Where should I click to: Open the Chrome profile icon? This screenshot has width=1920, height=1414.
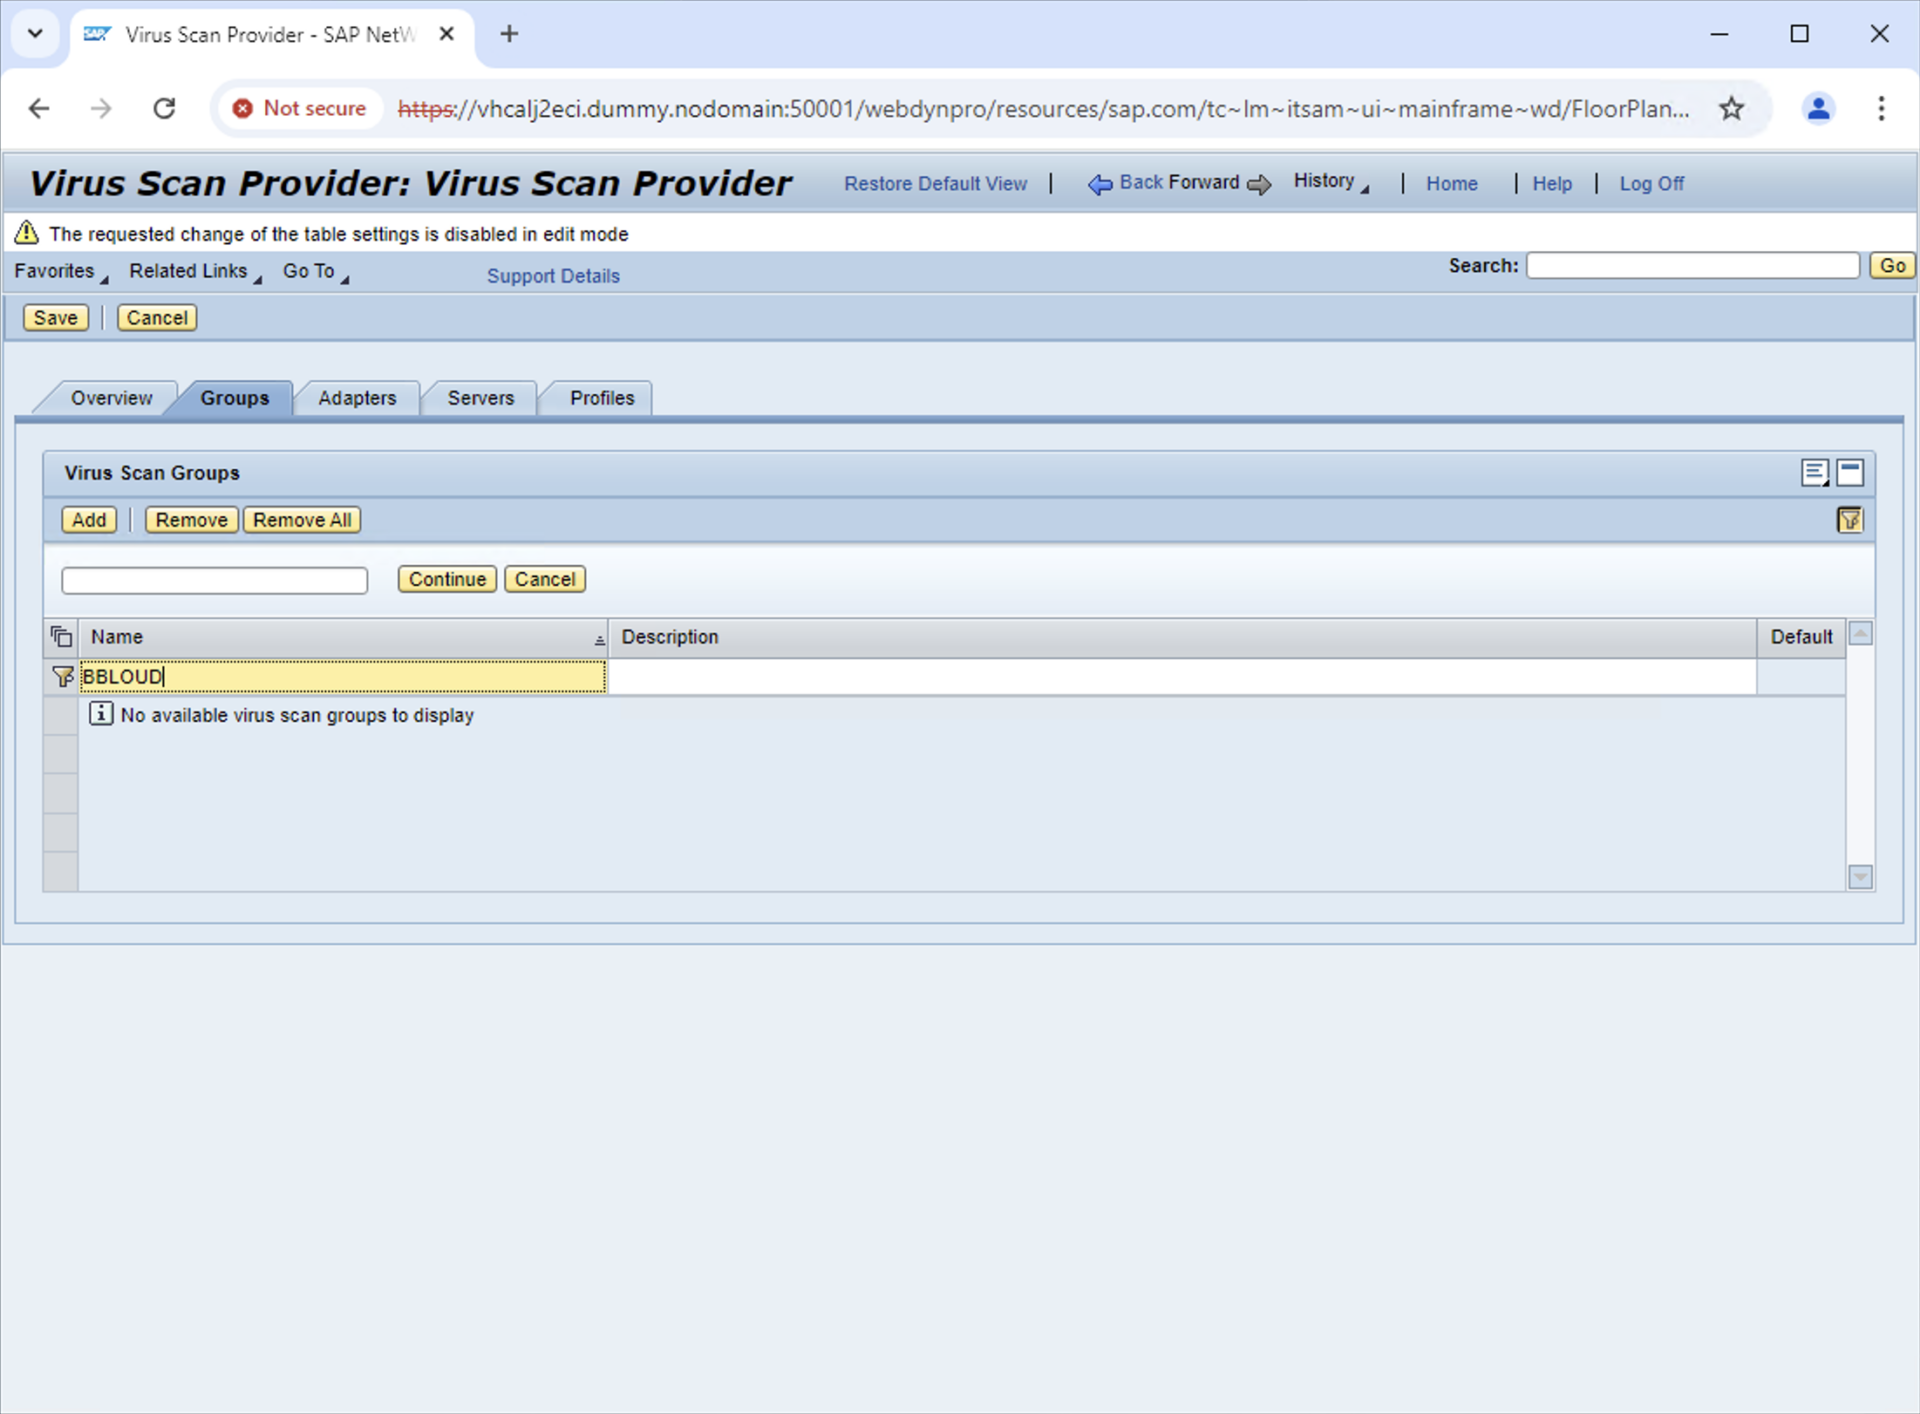pos(1818,108)
